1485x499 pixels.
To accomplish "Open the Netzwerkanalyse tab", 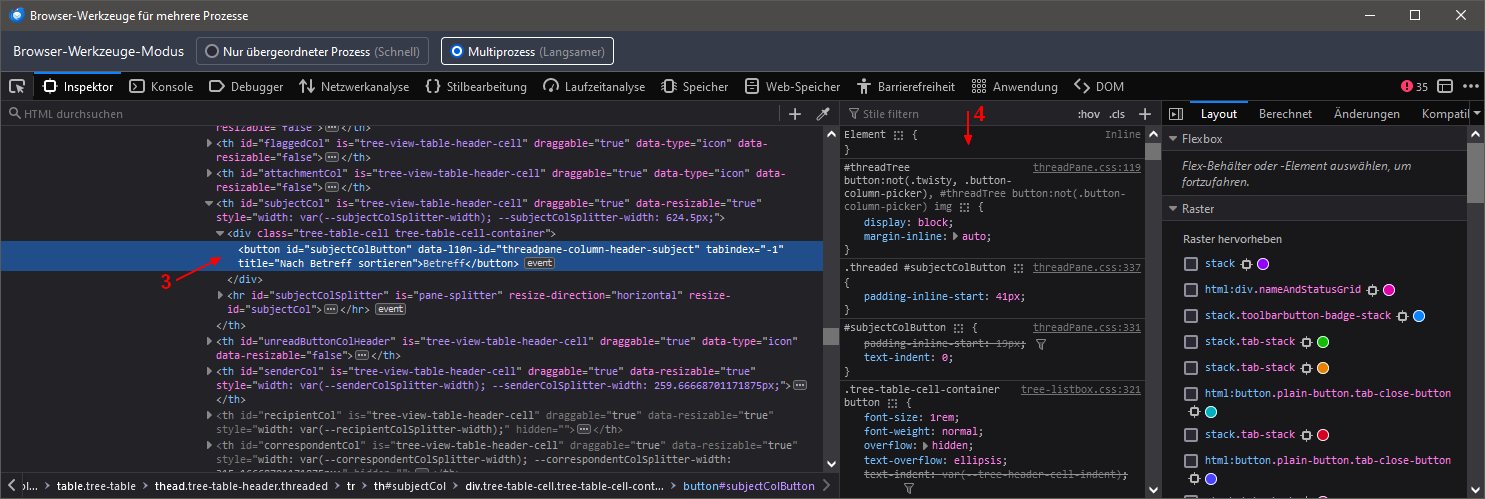I will point(355,87).
